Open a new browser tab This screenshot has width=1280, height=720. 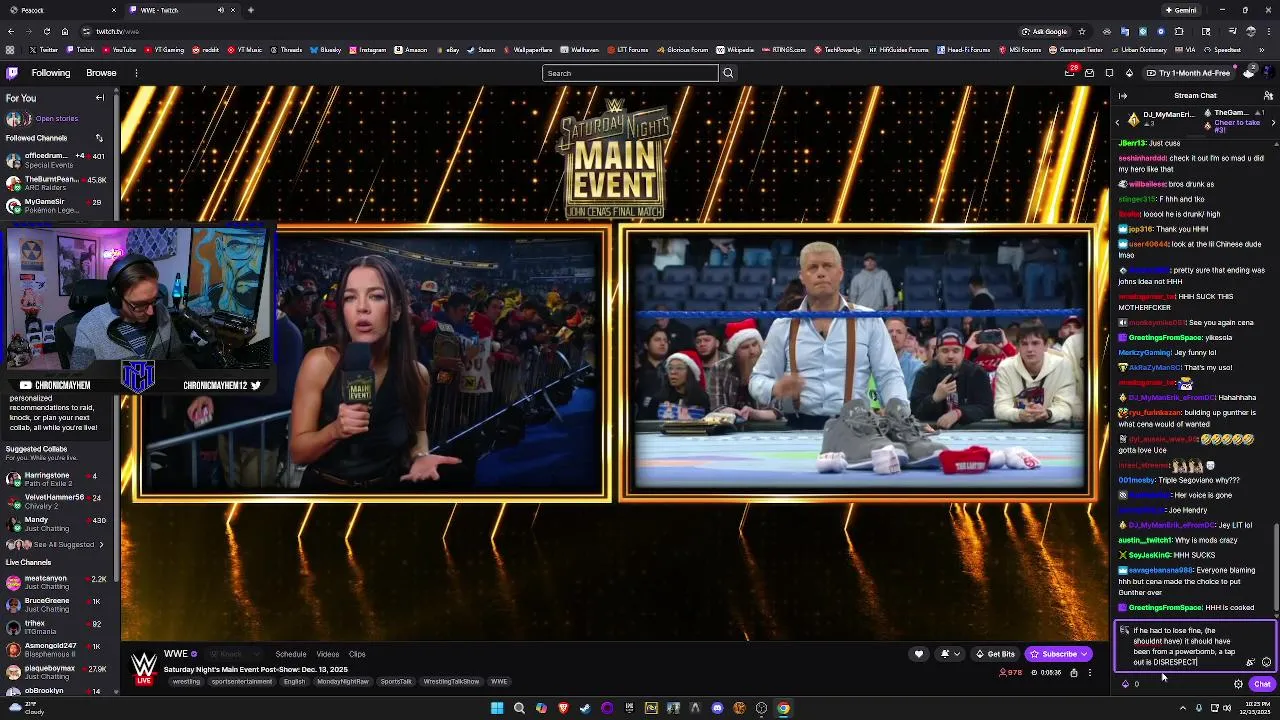point(251,10)
